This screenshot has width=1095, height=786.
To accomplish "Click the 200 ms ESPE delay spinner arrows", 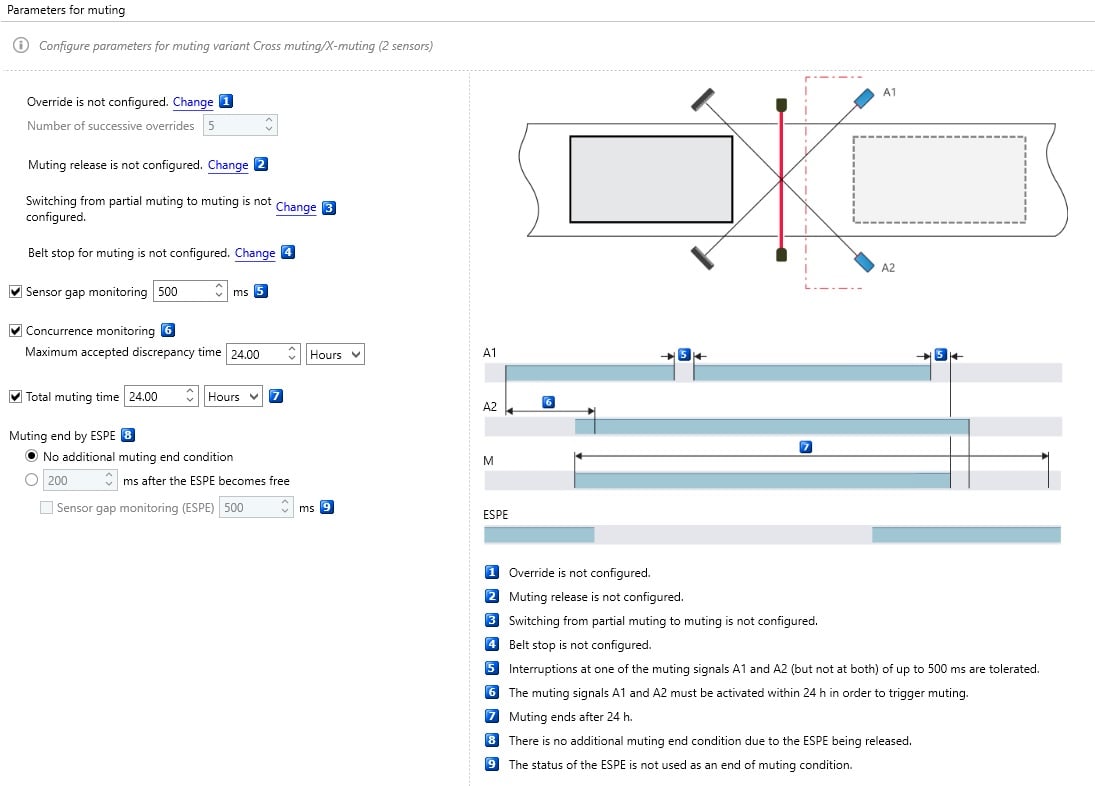I will click(x=109, y=480).
